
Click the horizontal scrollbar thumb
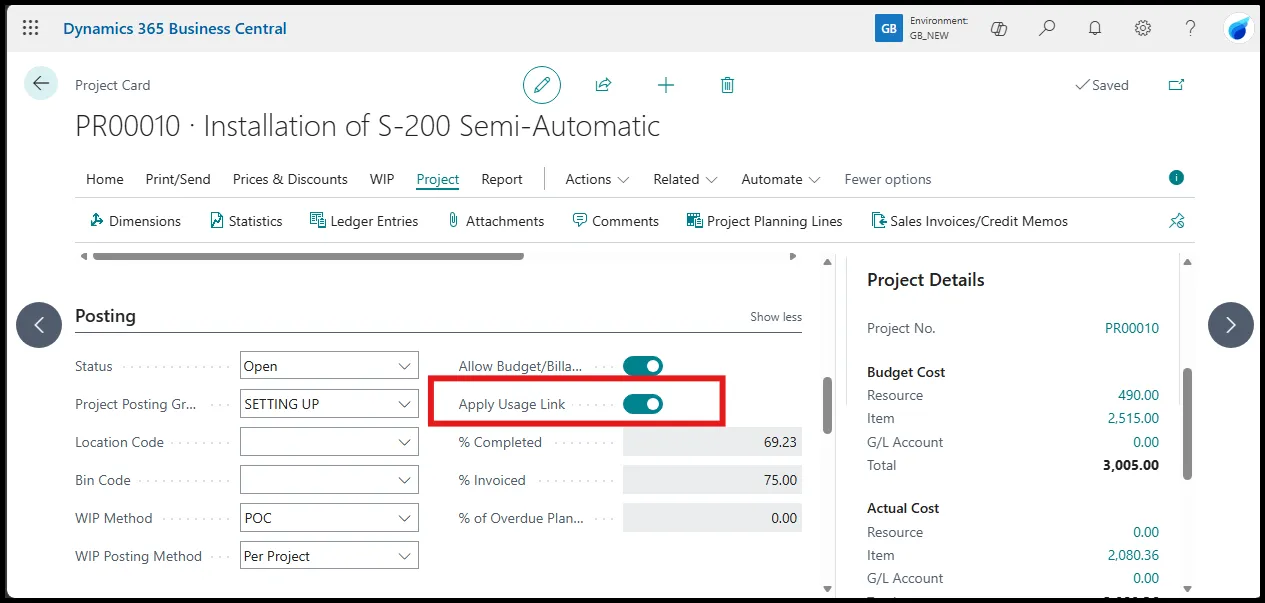(308, 256)
